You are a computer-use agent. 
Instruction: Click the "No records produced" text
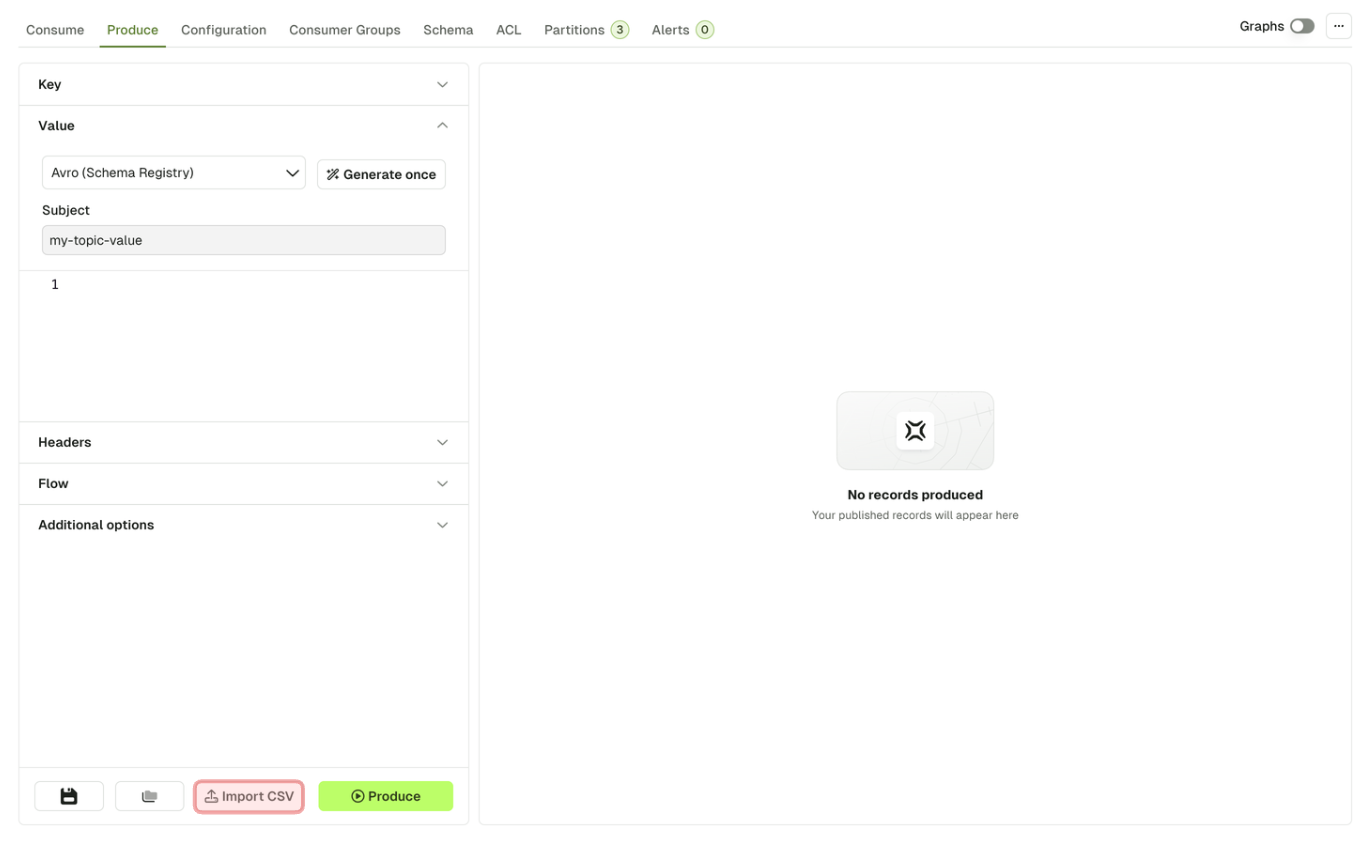pos(915,495)
